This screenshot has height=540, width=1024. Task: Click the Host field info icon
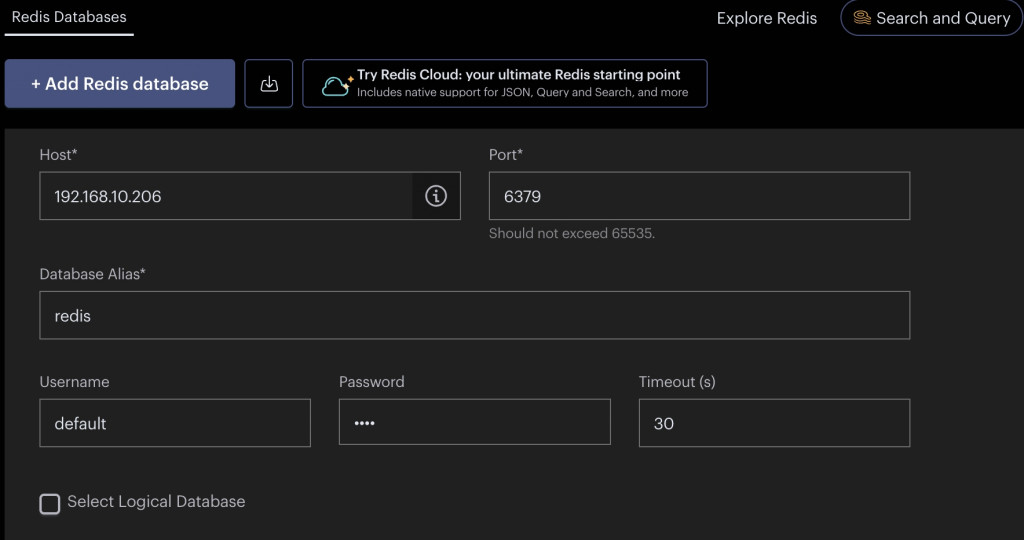point(436,196)
